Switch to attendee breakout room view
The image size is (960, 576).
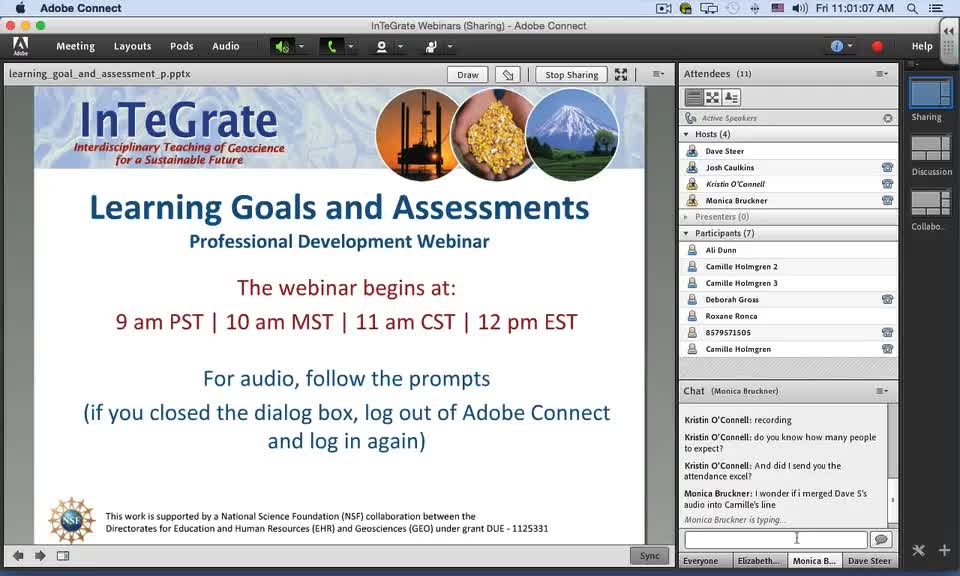pos(712,97)
